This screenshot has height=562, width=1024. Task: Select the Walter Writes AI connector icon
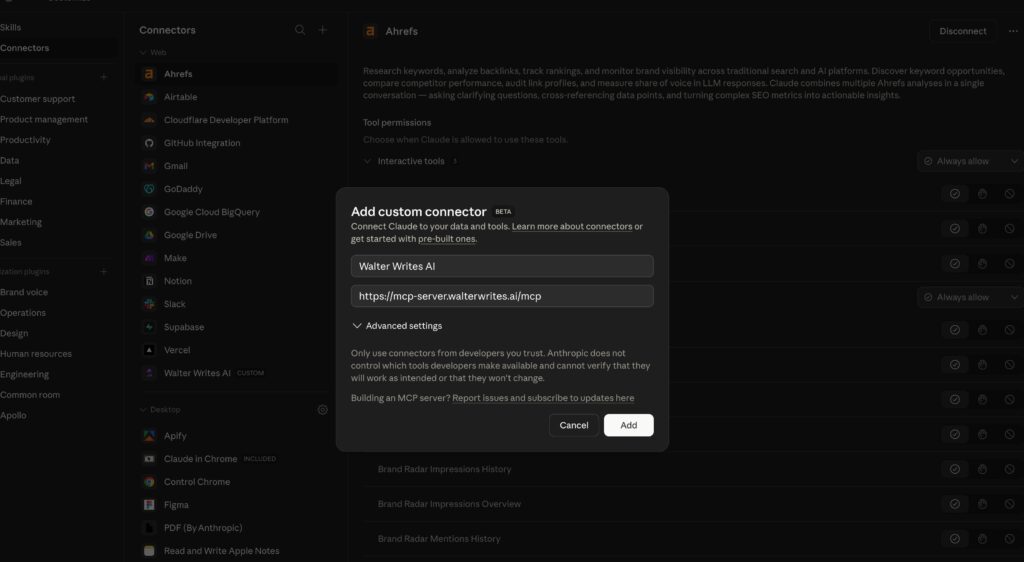point(149,373)
